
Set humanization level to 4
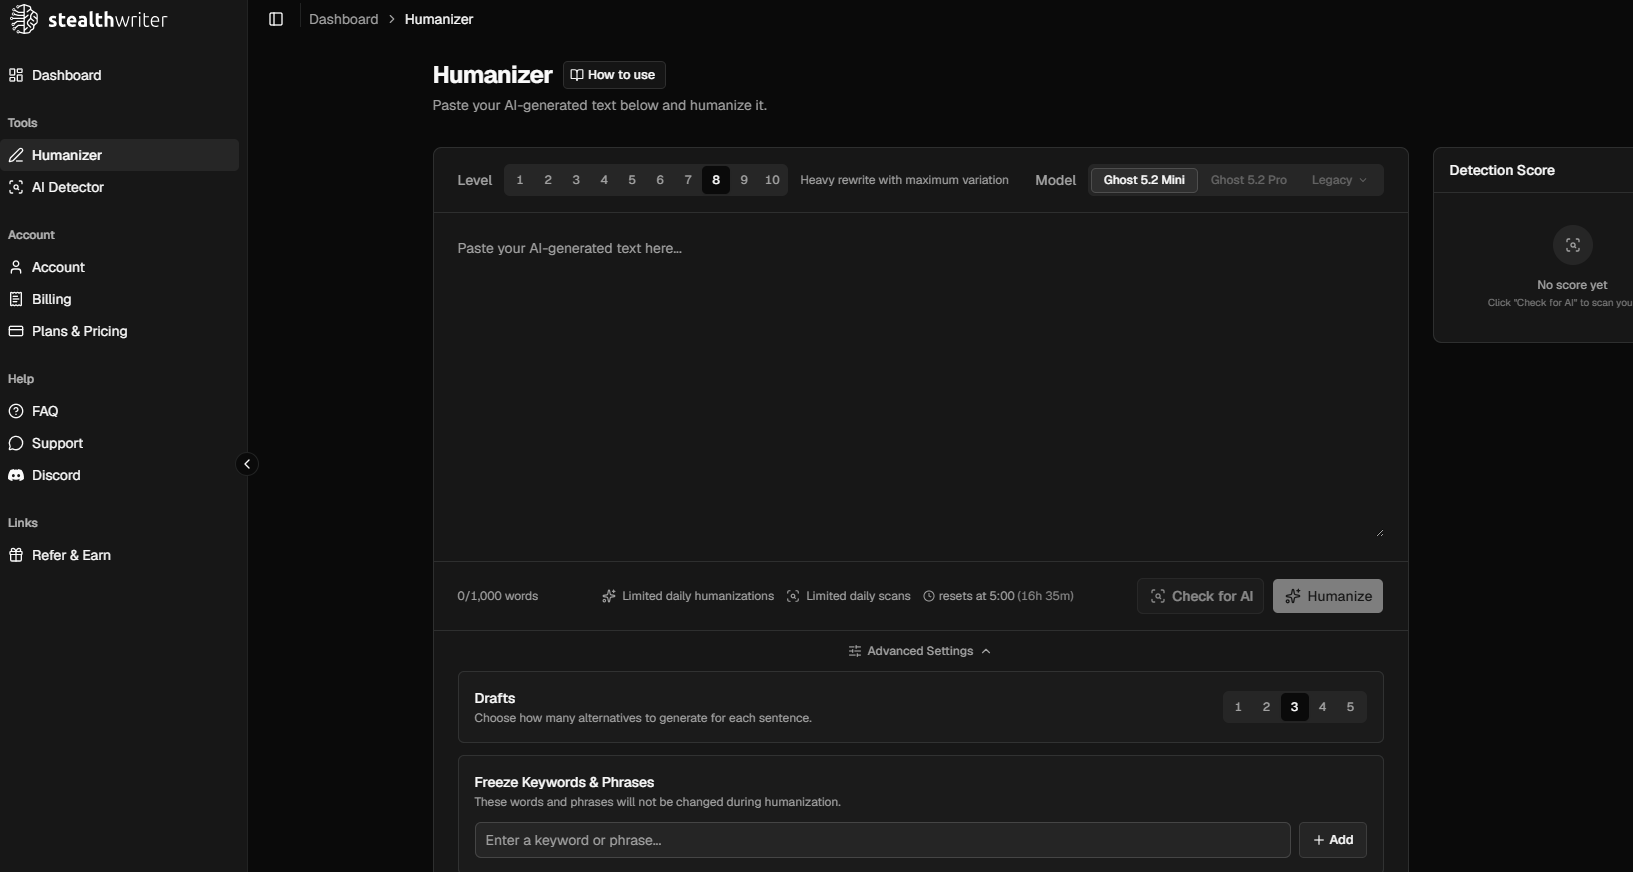click(604, 180)
